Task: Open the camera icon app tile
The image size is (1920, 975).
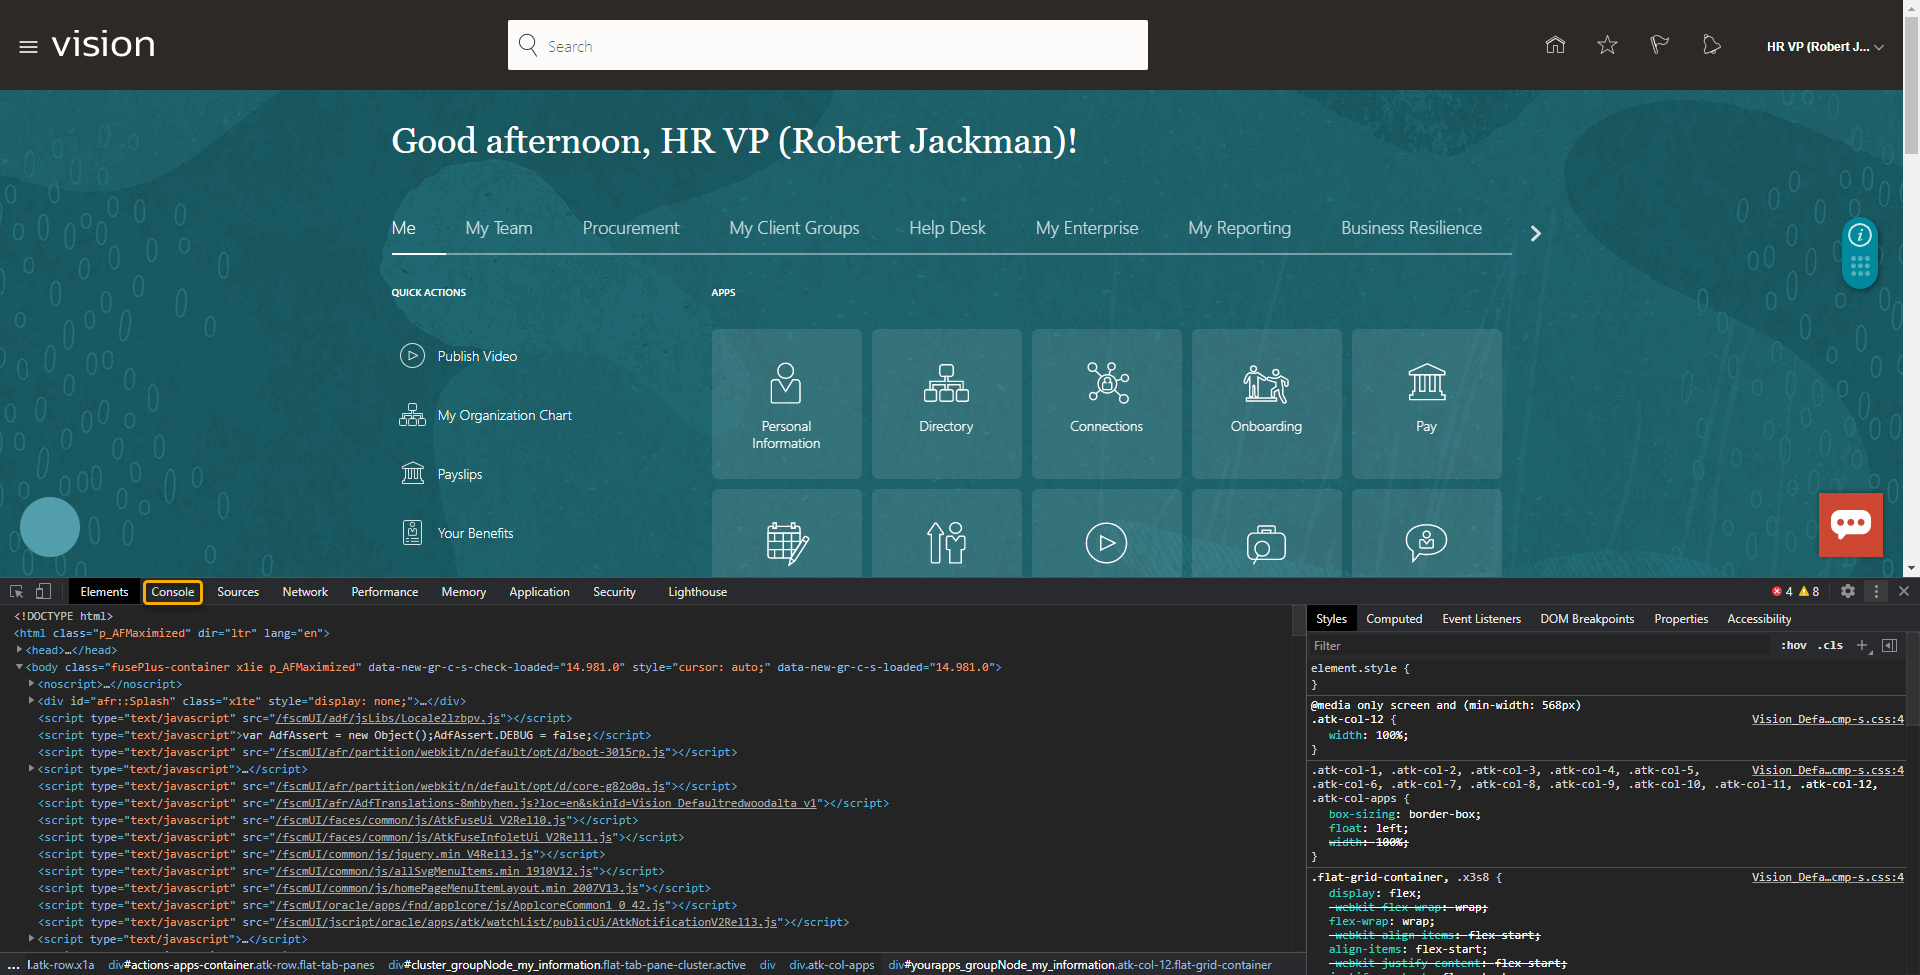Action: (x=1266, y=534)
